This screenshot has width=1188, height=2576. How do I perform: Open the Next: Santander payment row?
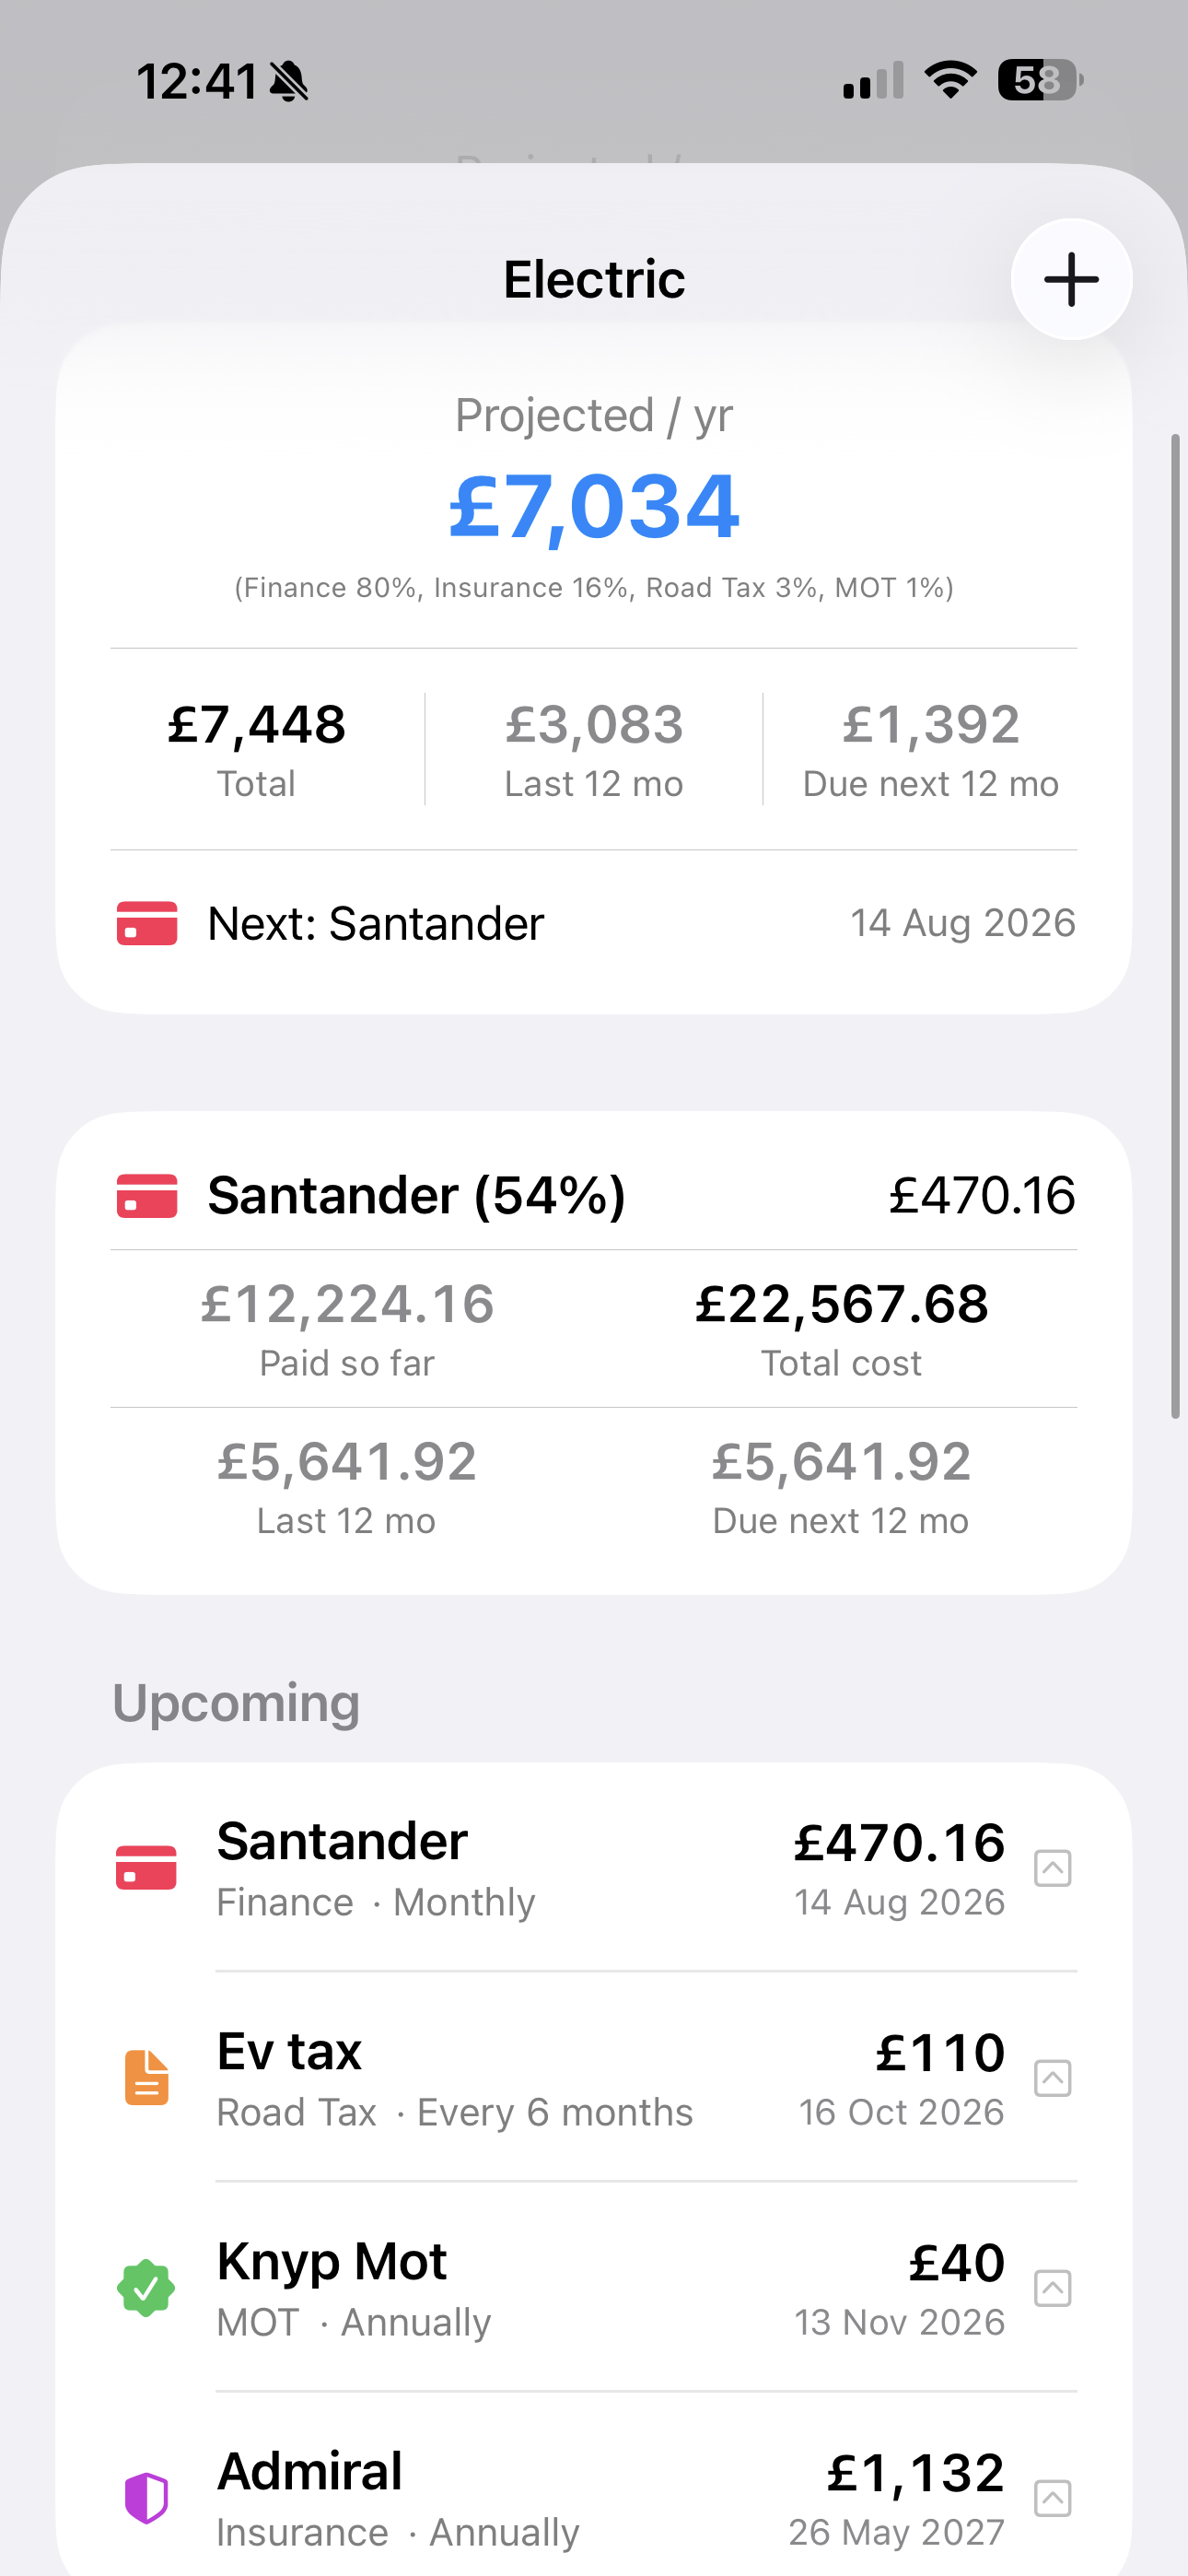click(x=594, y=923)
